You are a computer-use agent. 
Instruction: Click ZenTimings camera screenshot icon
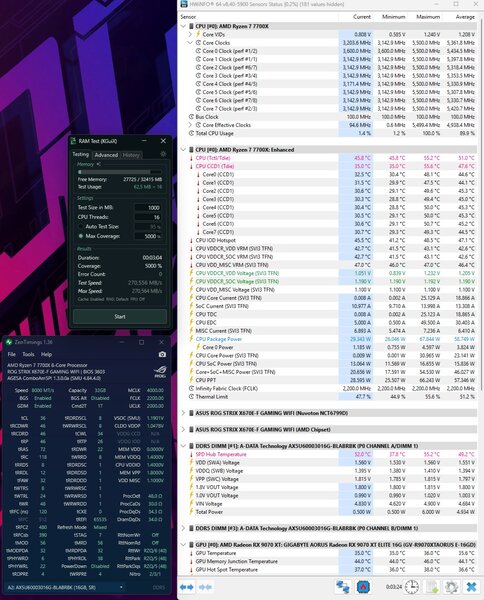click(x=162, y=354)
